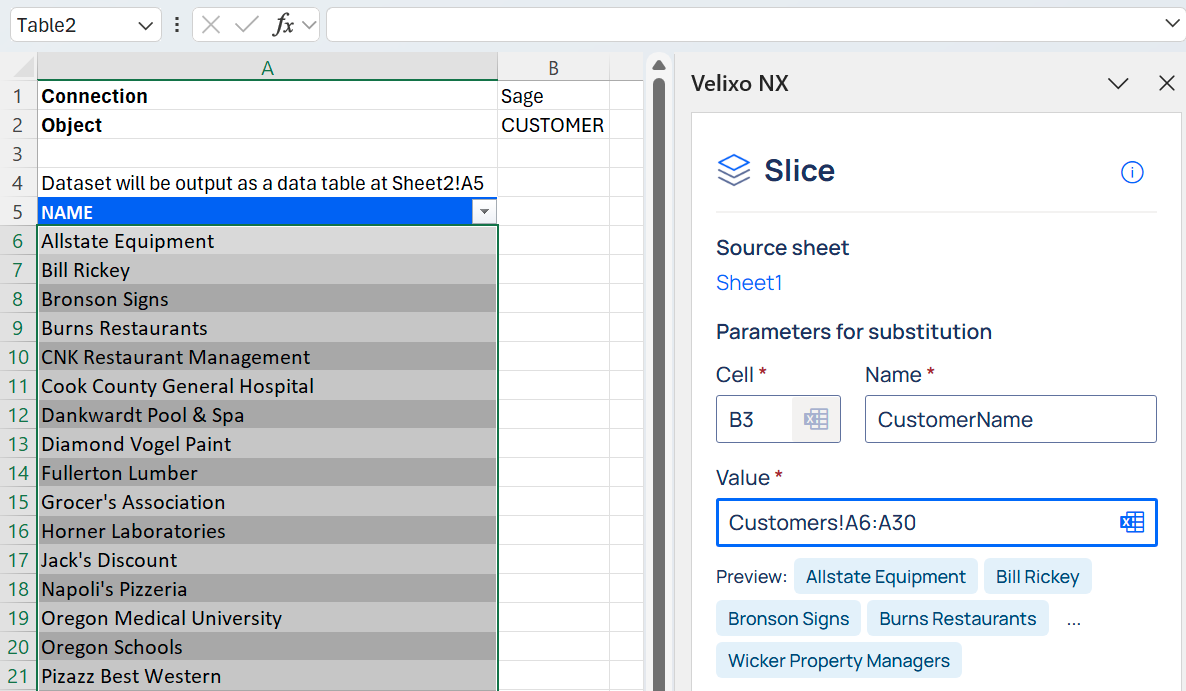The image size is (1186, 691).
Task: Open the Velixo NX pane options chevron
Action: coord(1118,84)
